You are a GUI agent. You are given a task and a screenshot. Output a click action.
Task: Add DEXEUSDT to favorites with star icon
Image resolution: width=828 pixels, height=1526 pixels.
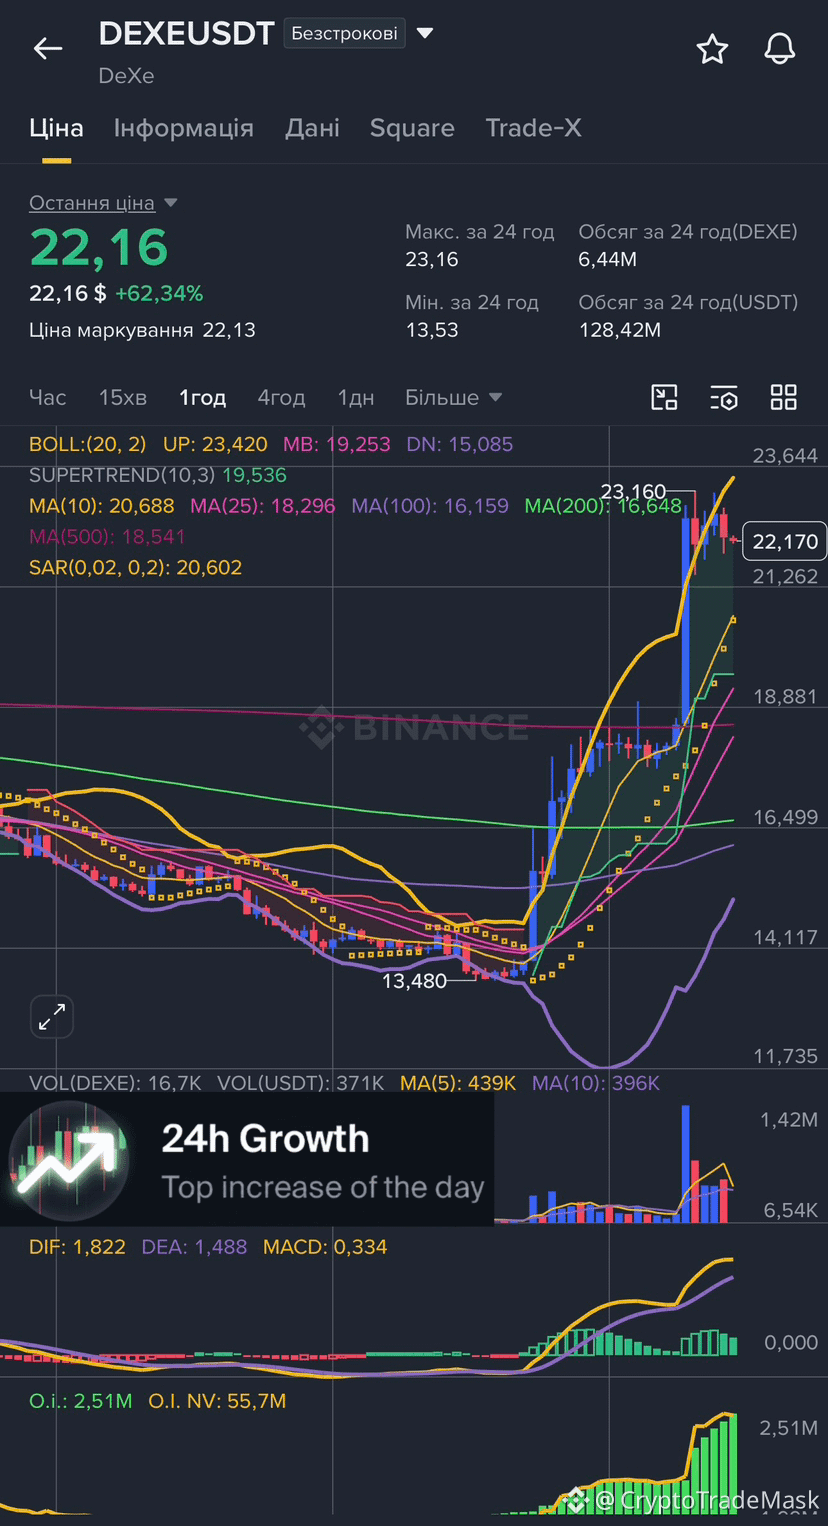tap(712, 48)
